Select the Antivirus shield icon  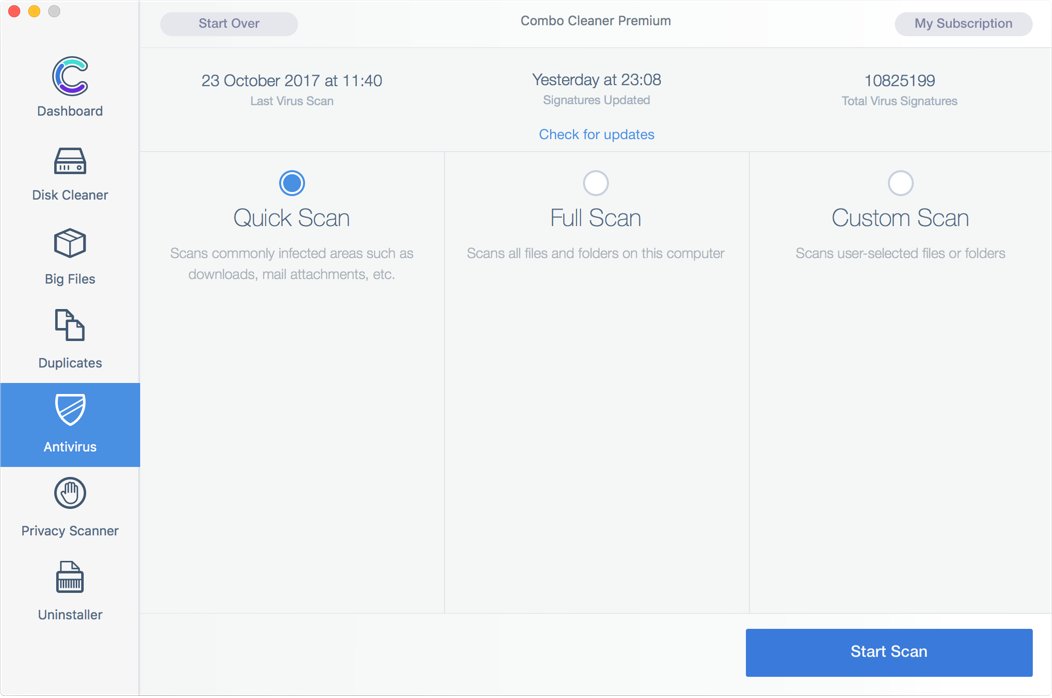point(70,410)
